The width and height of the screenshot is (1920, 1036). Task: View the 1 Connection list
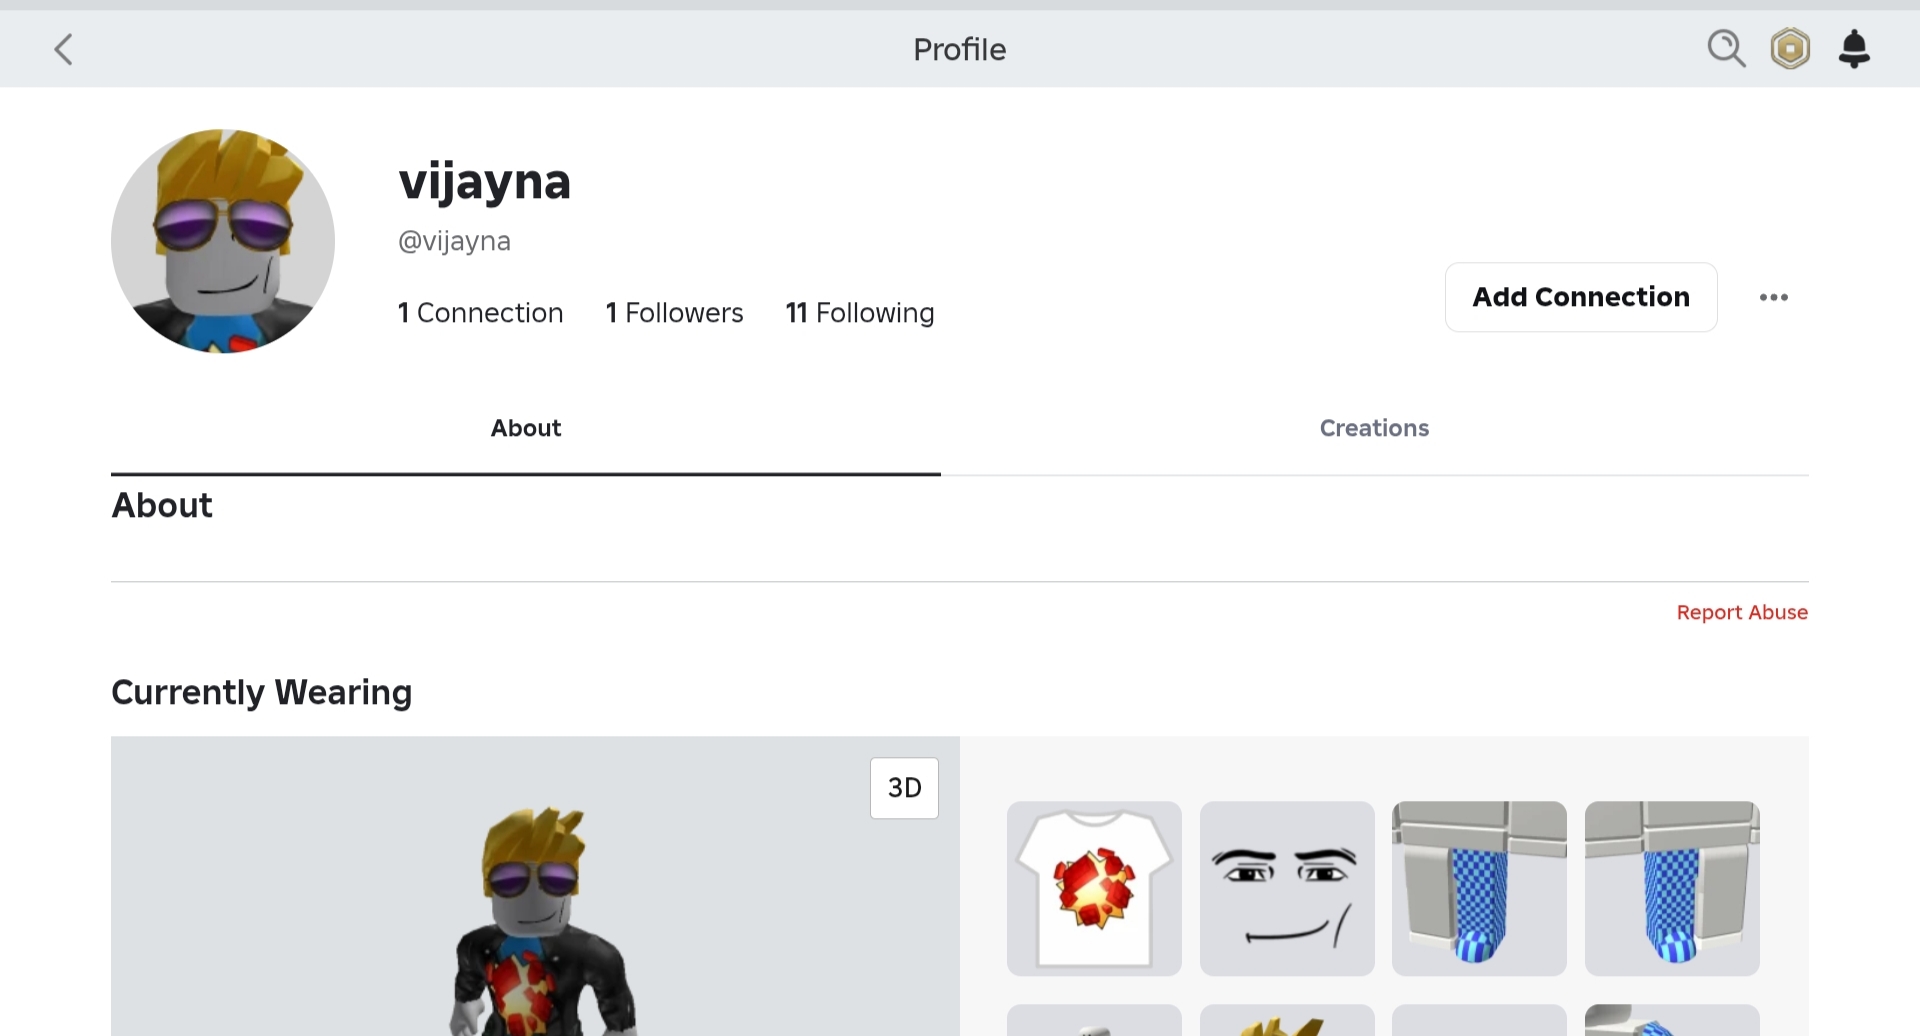(x=480, y=313)
